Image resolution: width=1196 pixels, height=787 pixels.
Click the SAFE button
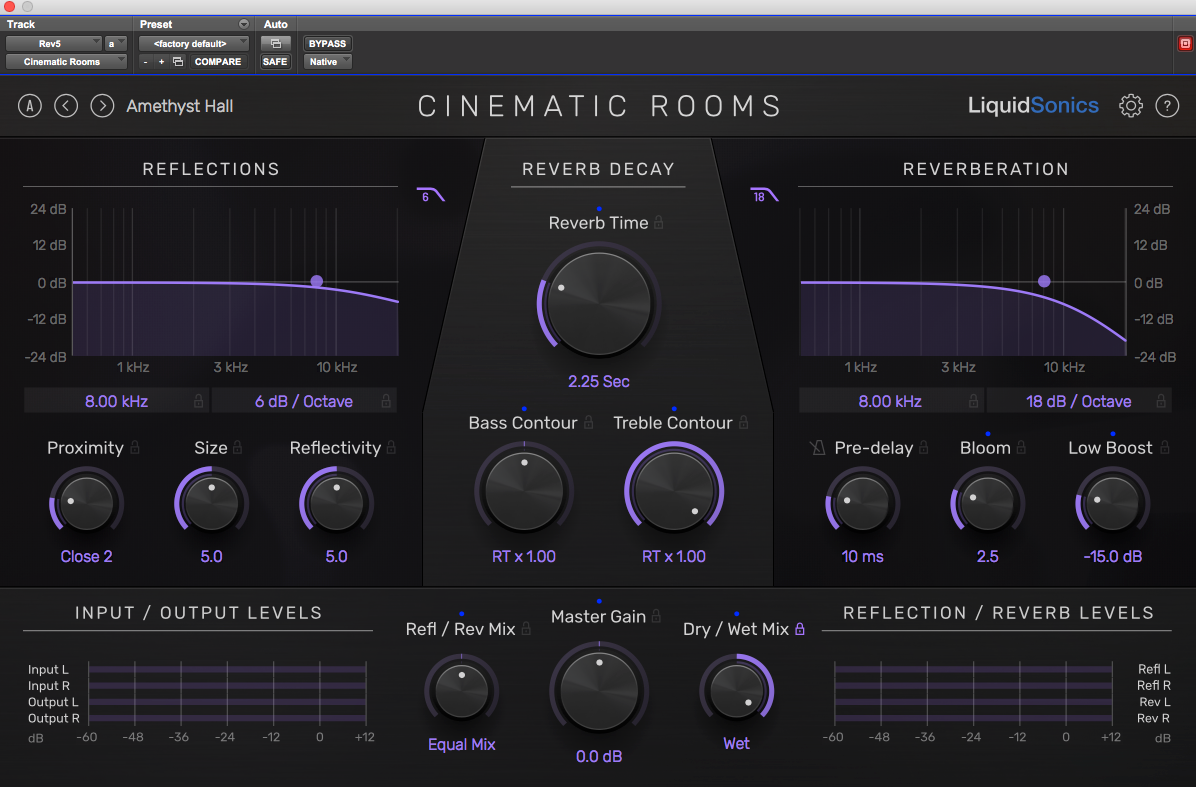tap(275, 62)
